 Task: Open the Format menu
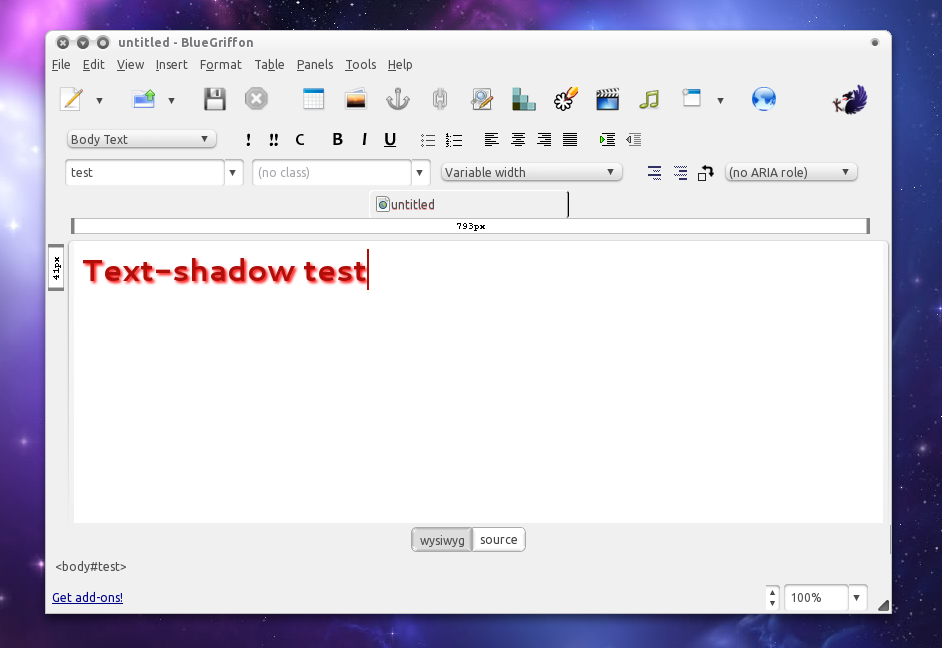click(x=220, y=64)
